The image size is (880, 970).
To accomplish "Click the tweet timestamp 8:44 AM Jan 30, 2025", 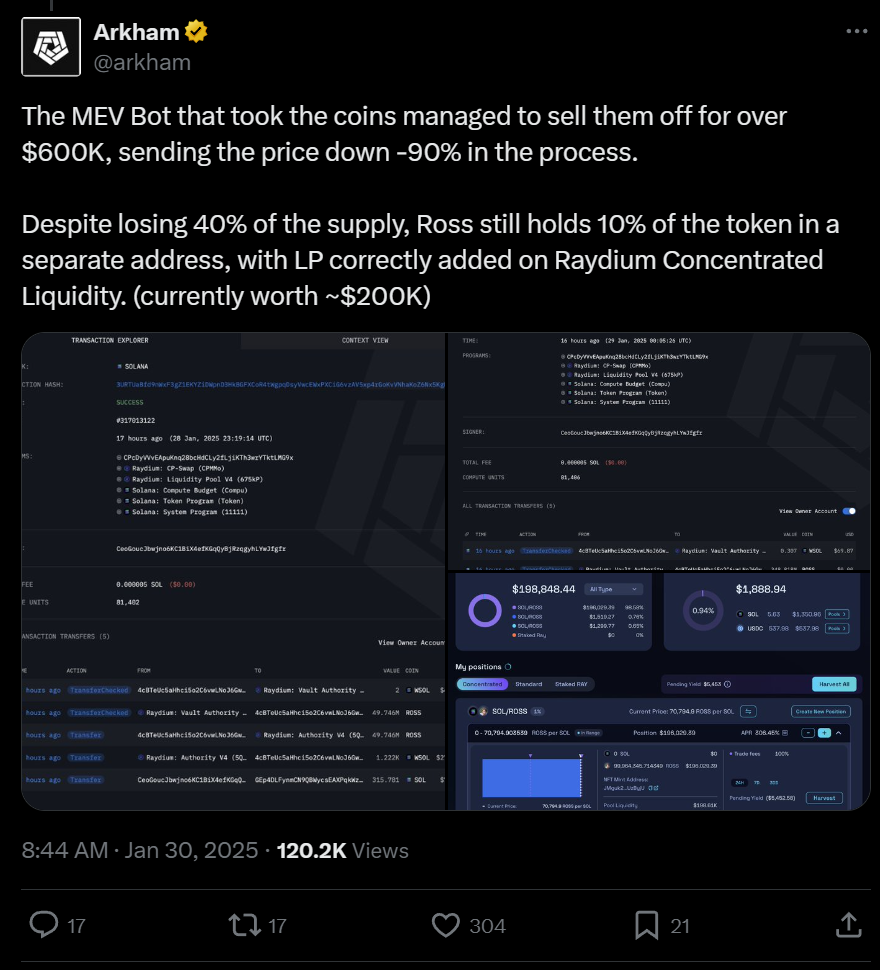I will point(140,851).
